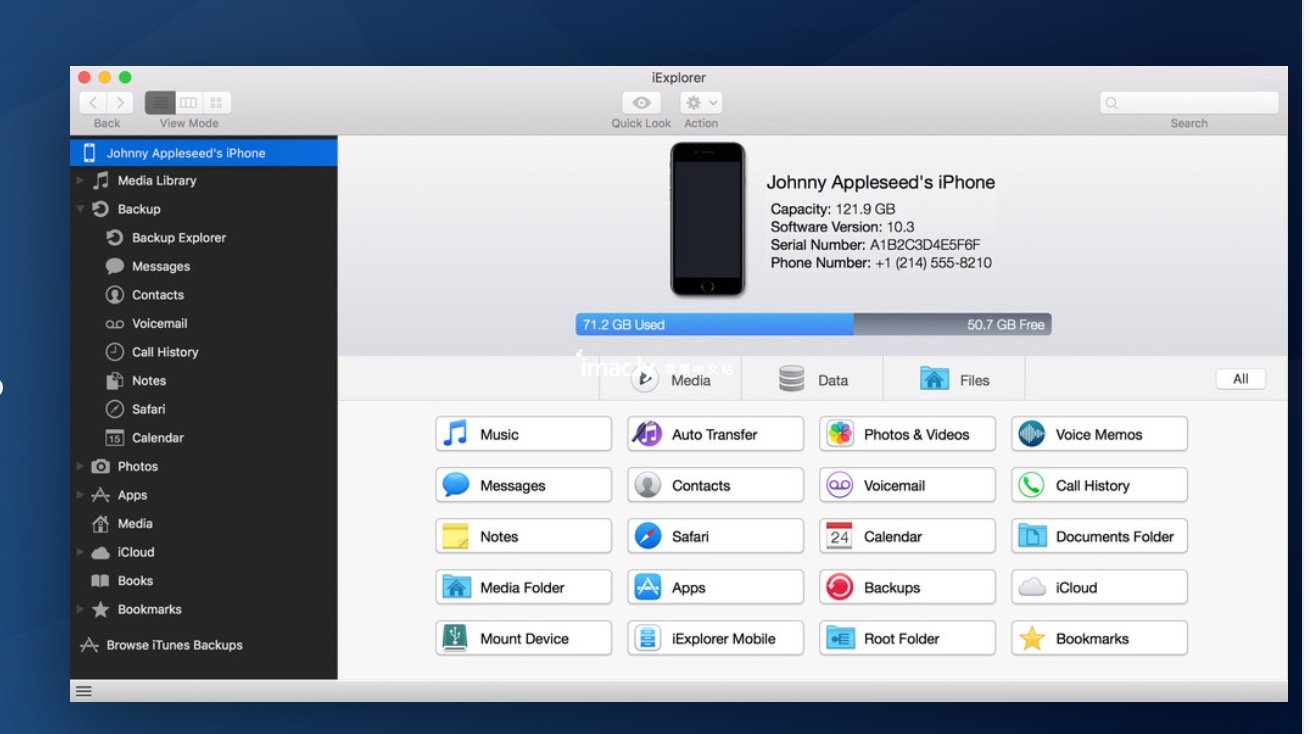Expand the iCloud sidebar item

point(80,552)
